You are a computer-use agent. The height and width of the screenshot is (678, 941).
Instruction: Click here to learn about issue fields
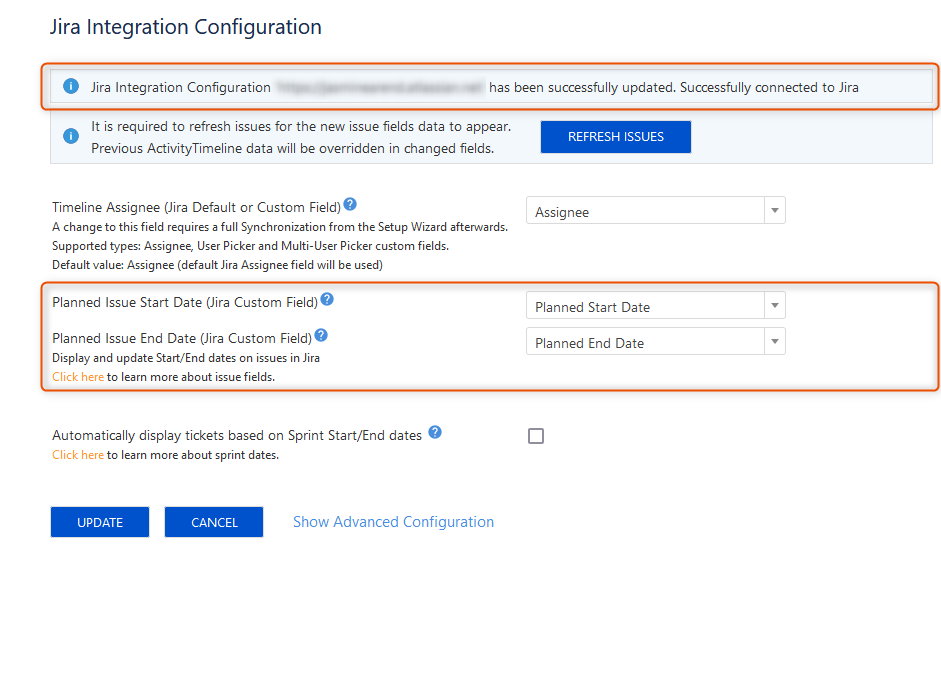pos(77,376)
